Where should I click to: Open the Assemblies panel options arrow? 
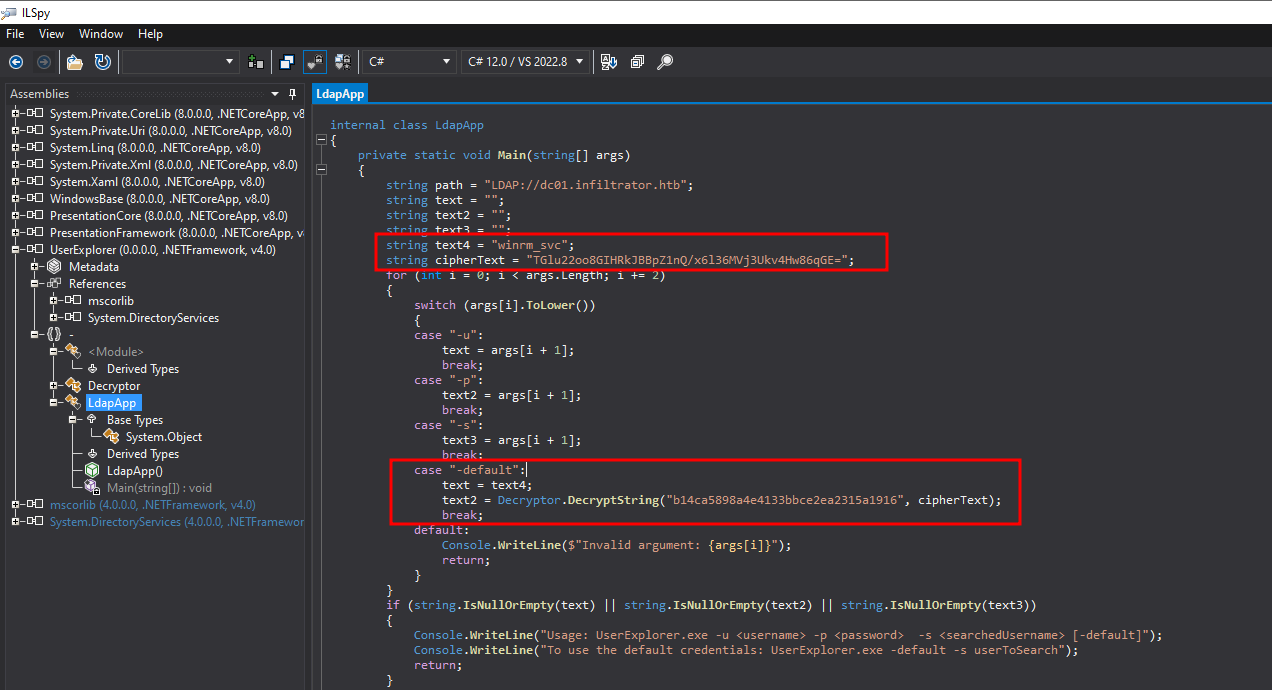point(274,94)
